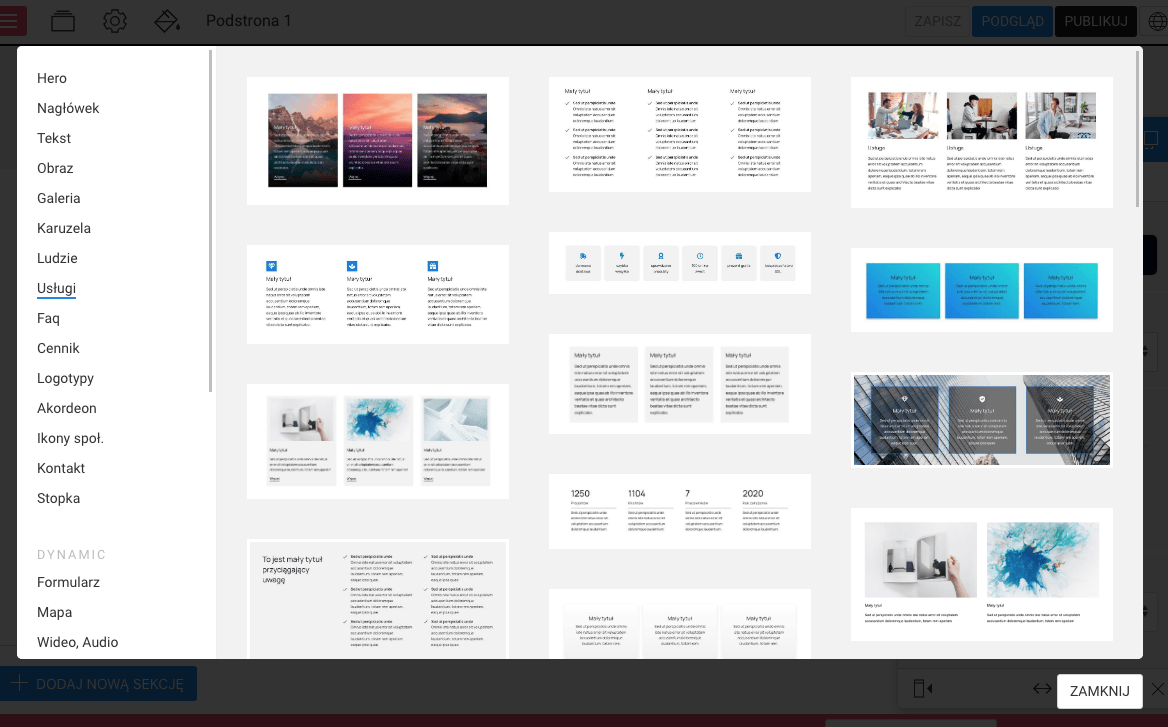Open the Kontakt category
1168x727 pixels.
click(61, 468)
